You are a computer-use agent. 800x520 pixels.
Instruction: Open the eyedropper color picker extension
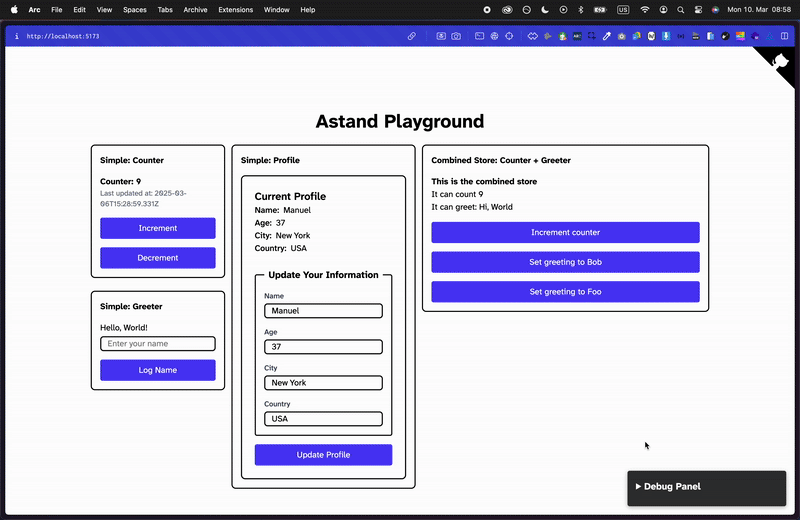[606, 36]
